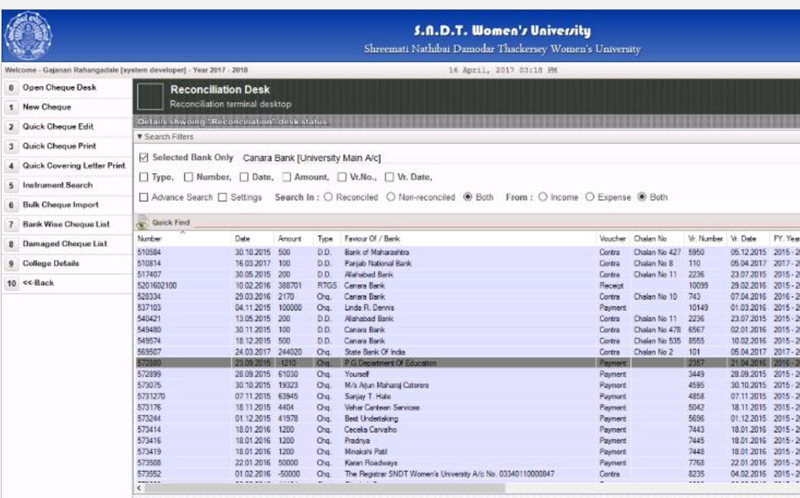The height and width of the screenshot is (498, 800).
Task: Select row 573414 Cecelia Carvalho
Action: 467,430
